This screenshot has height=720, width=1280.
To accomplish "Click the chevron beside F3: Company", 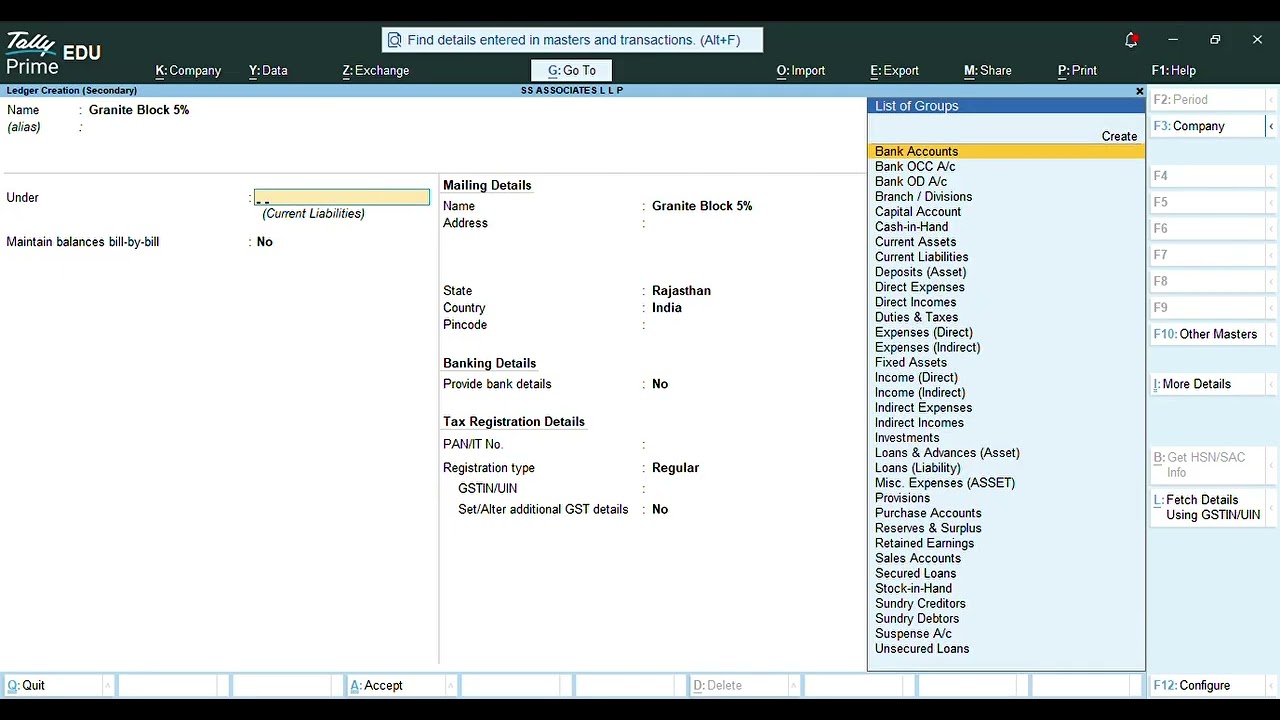I will [1271, 127].
